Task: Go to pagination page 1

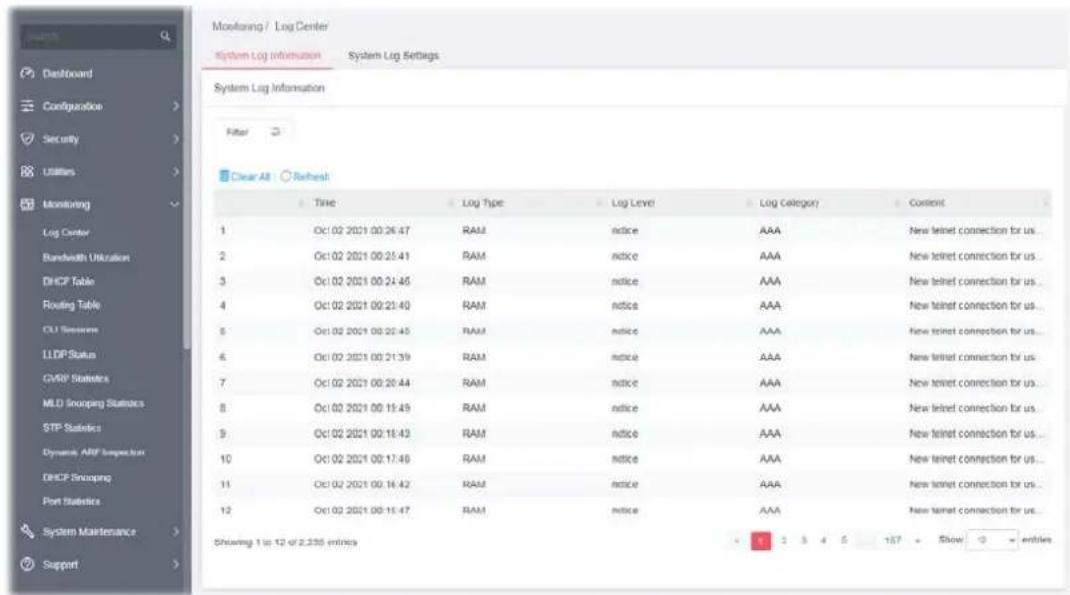Action: pyautogui.click(x=760, y=540)
